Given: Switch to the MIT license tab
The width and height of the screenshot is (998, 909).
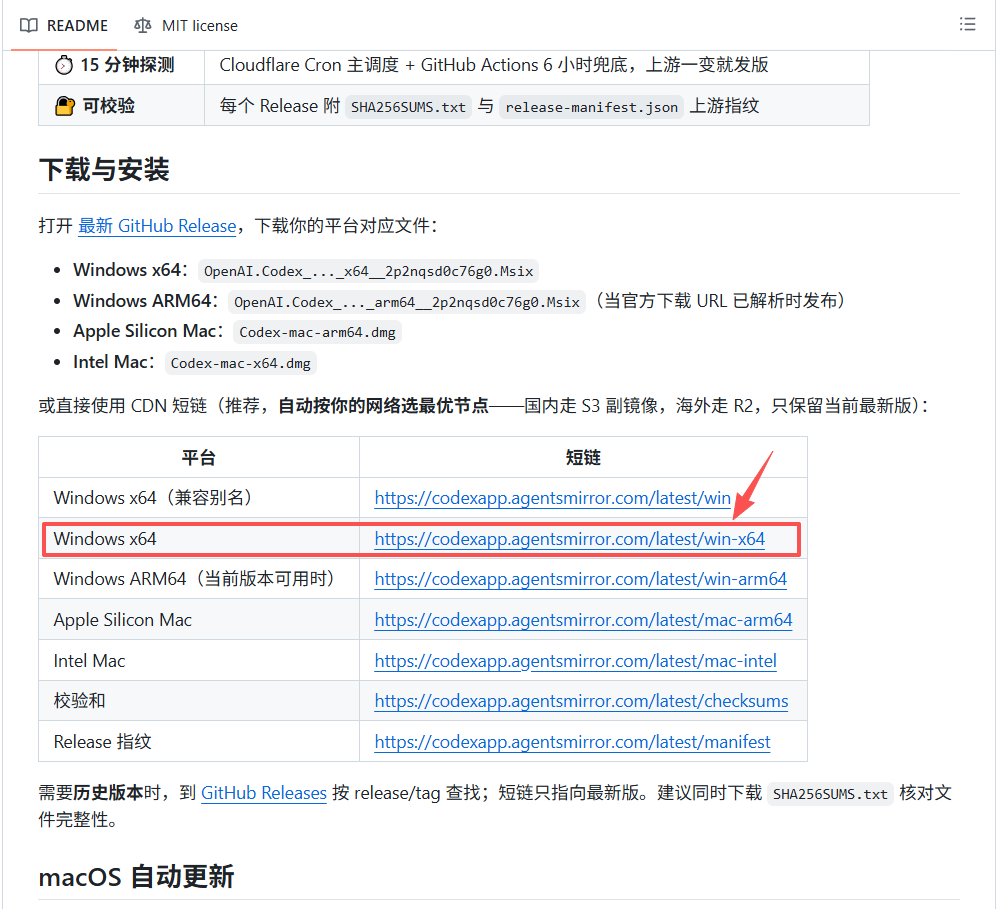Looking at the screenshot, I should [x=186, y=25].
